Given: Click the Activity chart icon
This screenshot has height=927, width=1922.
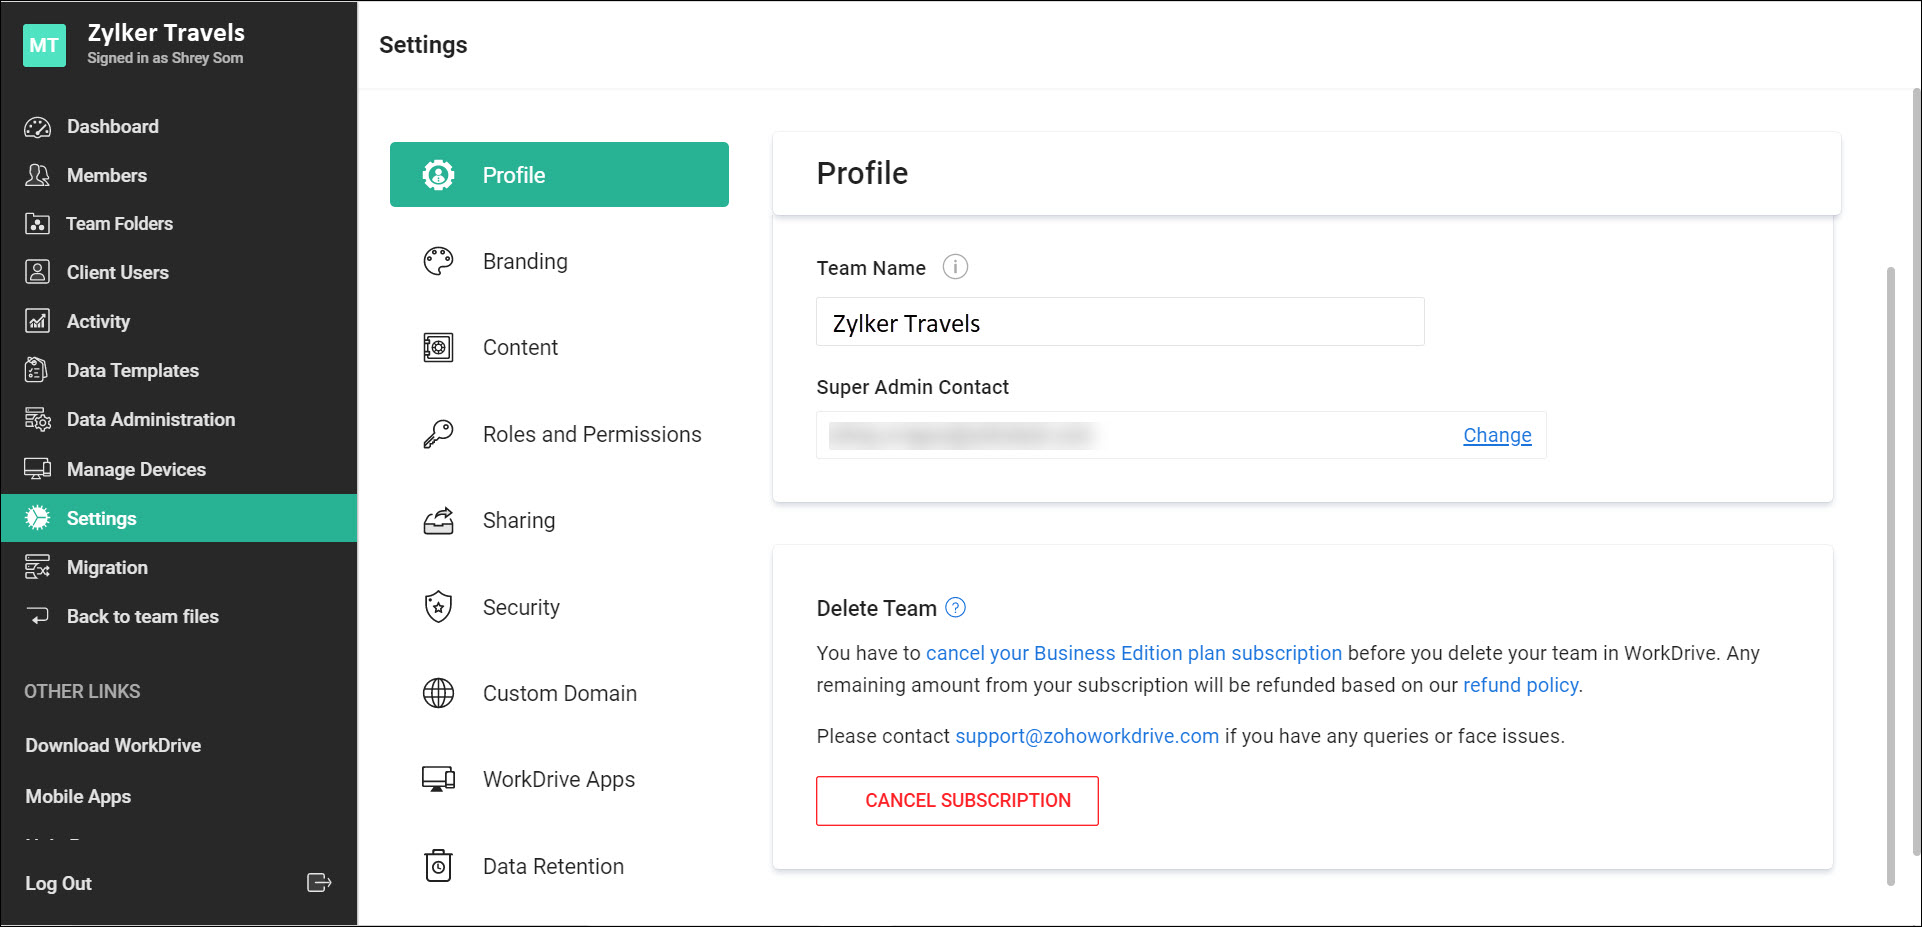Looking at the screenshot, I should pyautogui.click(x=37, y=321).
